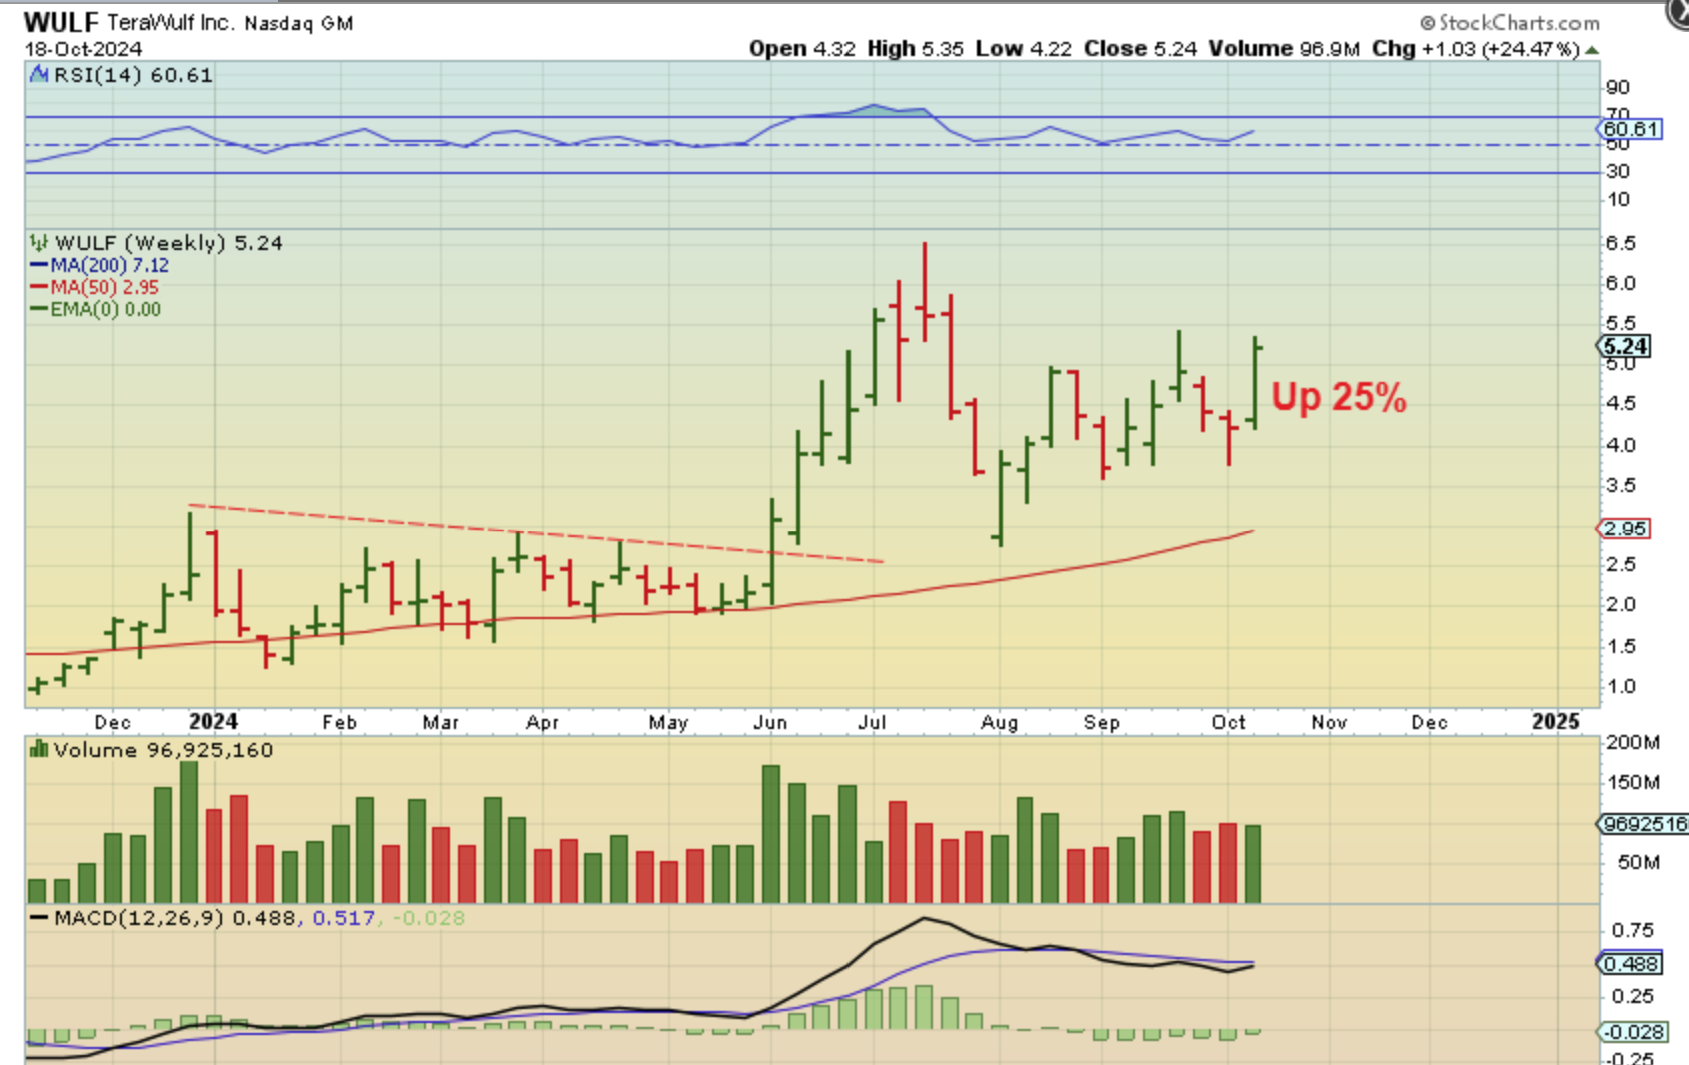Click the 2024 year label on time axis
This screenshot has width=1689, height=1065.
pos(213,722)
